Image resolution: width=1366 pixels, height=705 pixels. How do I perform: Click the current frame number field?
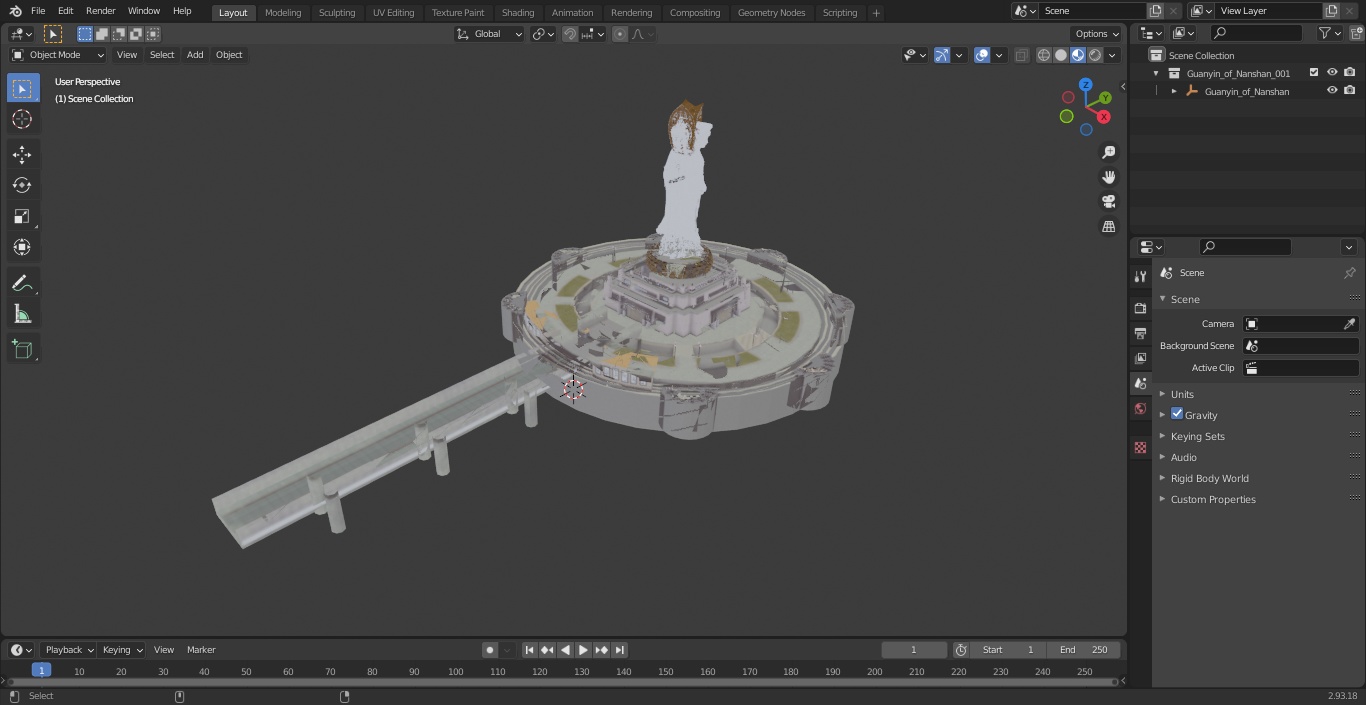[x=913, y=650]
